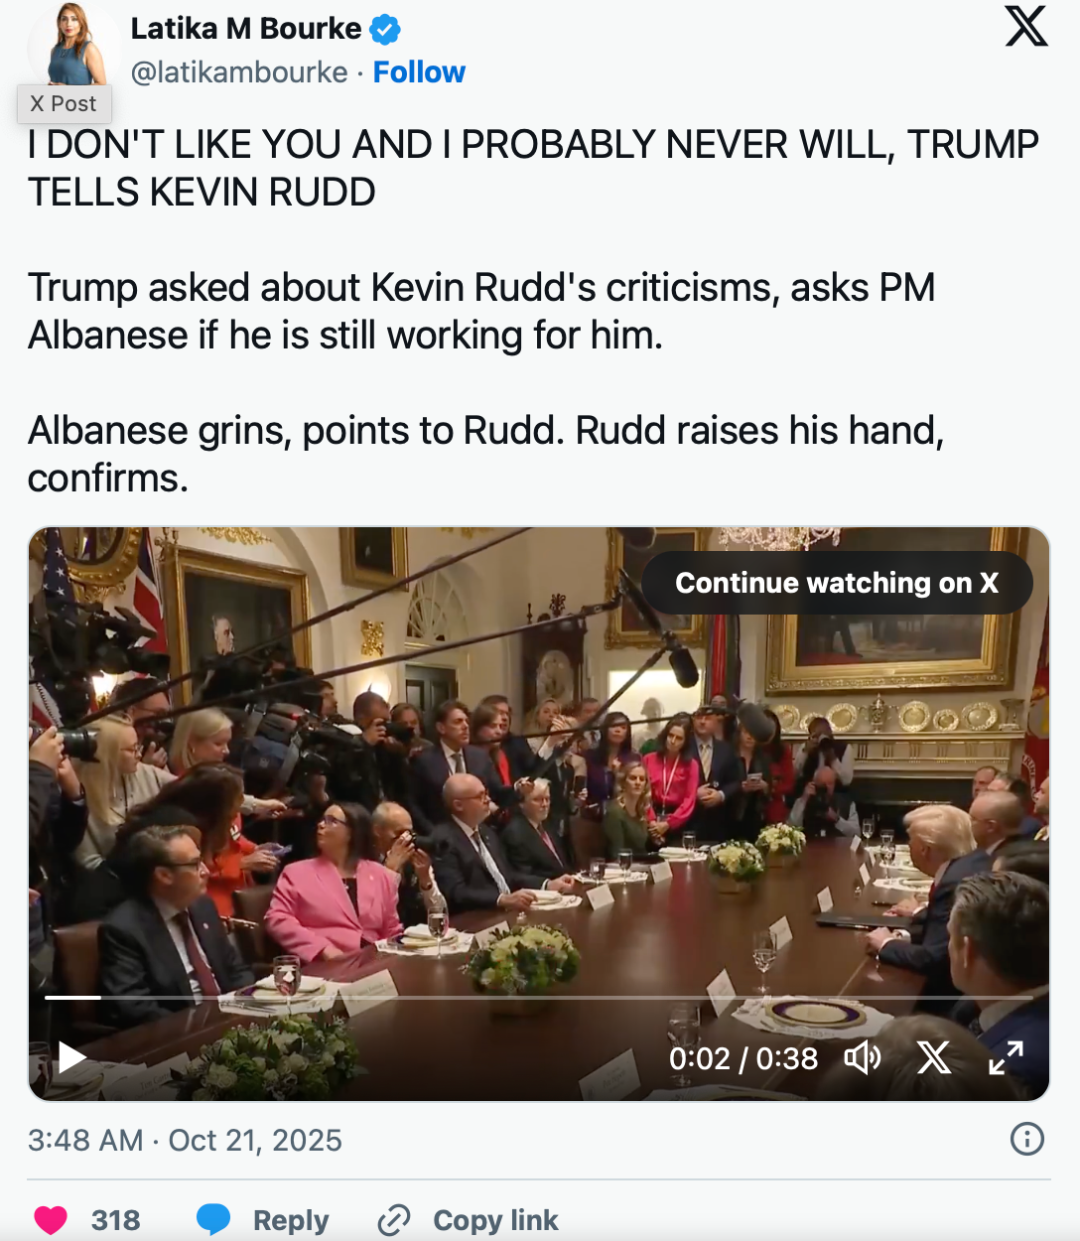Click the chain link copy icon
Image resolution: width=1080 pixels, height=1241 pixels.
click(394, 1220)
